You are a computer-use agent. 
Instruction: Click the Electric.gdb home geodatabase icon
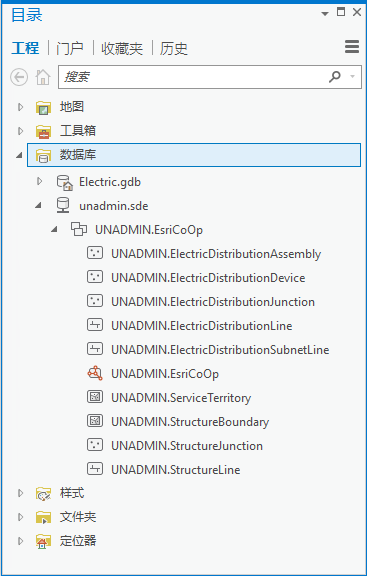pos(65,182)
